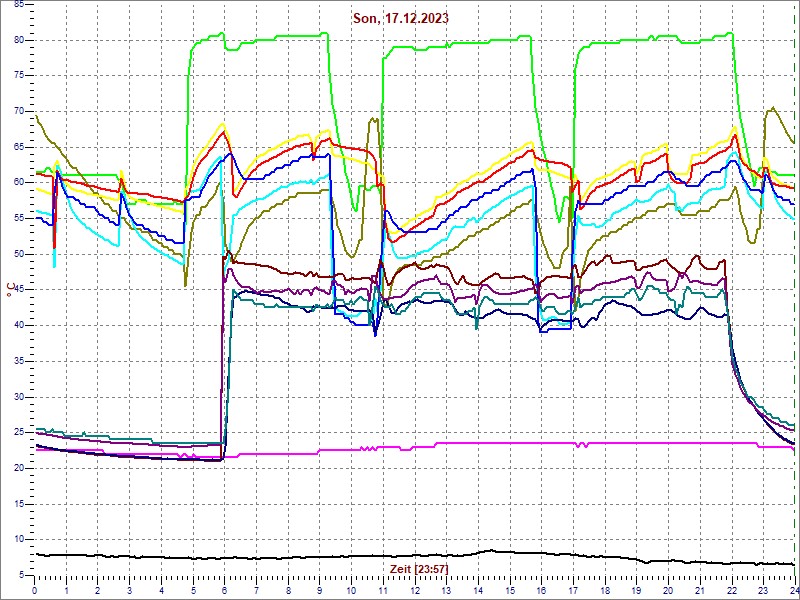Click hour 6 on the time axis
Screen dimensions: 800x600
(225, 589)
